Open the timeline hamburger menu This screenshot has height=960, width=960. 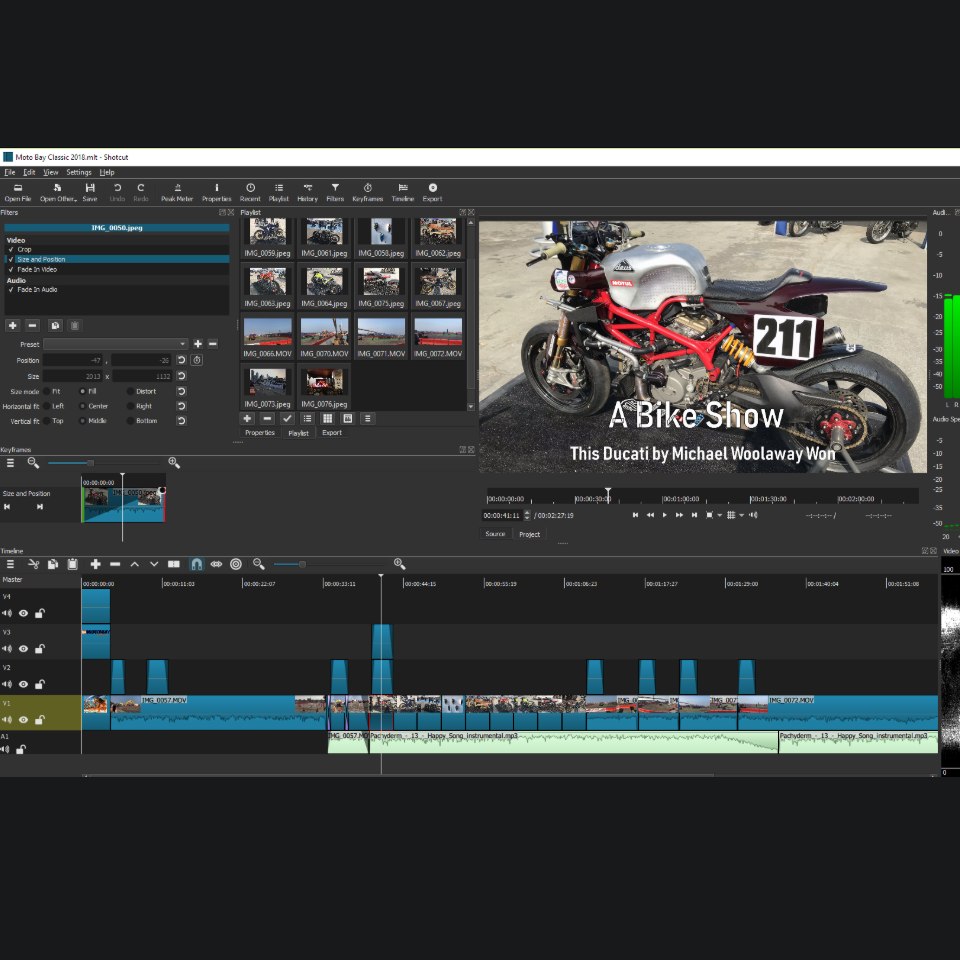point(10,564)
